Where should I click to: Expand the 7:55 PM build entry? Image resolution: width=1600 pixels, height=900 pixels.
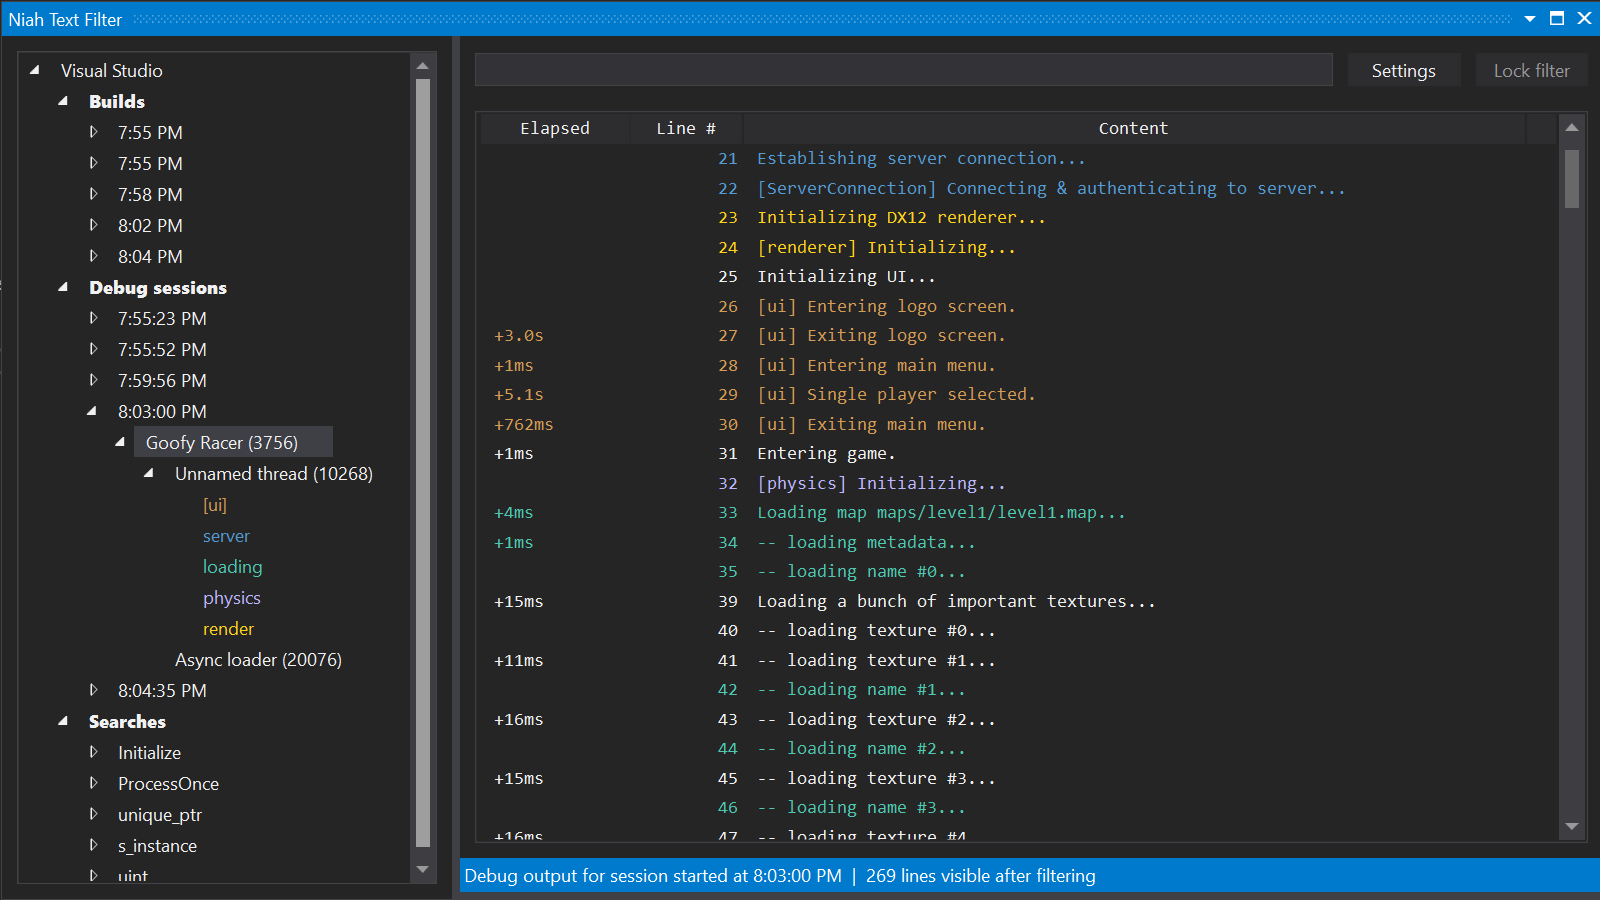coord(93,132)
